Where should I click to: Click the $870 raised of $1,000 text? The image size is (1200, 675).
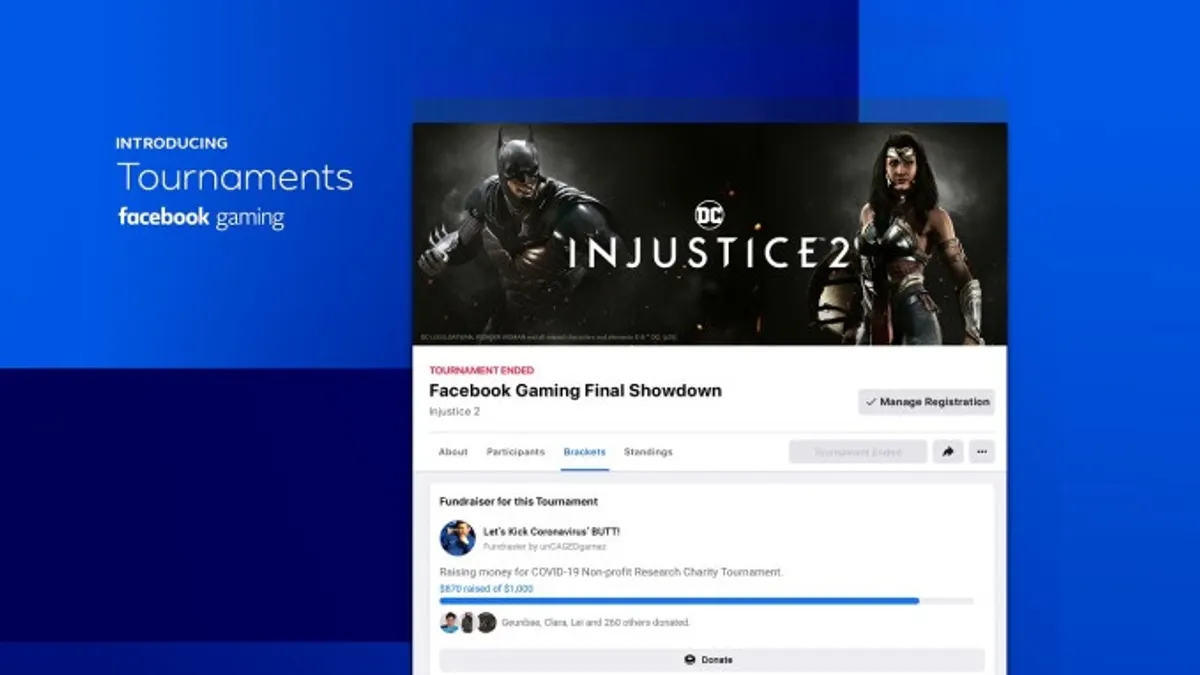[x=486, y=589]
